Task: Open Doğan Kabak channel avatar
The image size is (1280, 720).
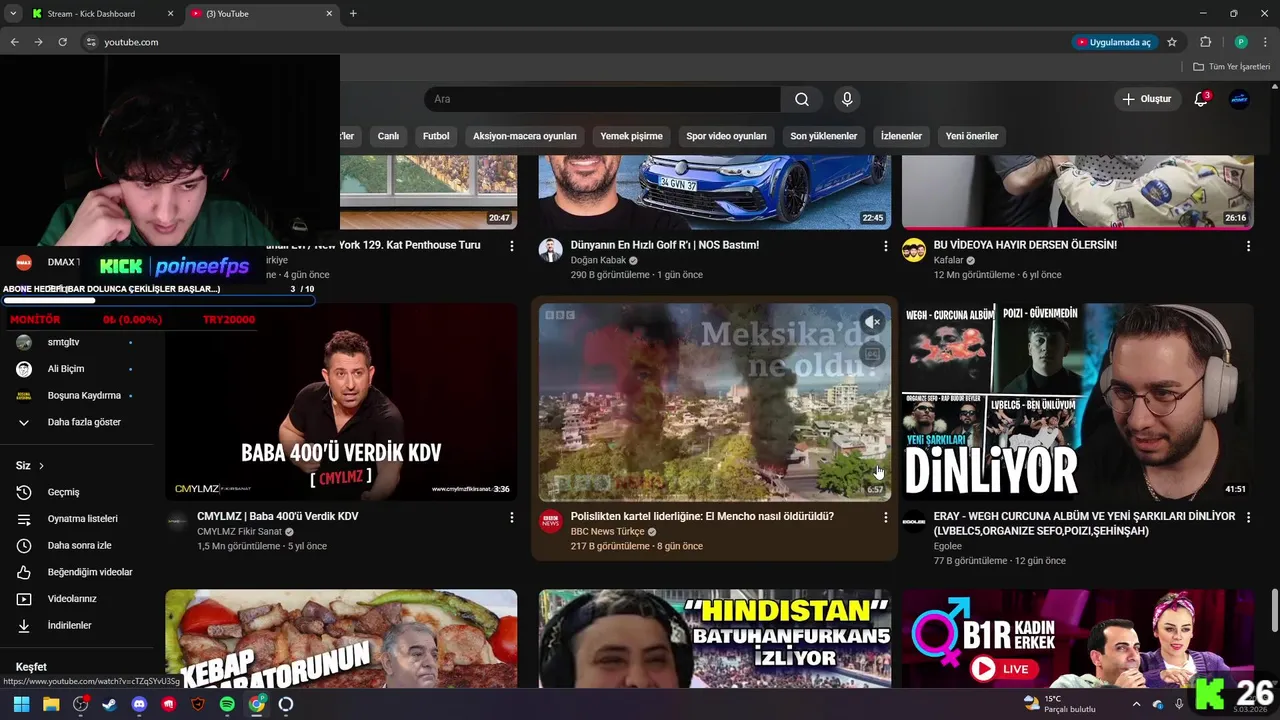Action: [x=551, y=250]
